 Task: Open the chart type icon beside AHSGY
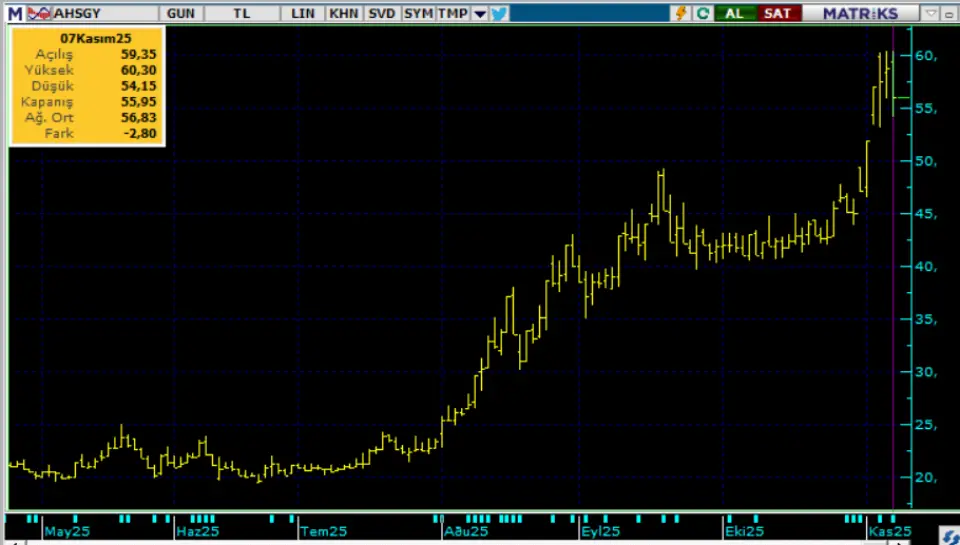[39, 13]
